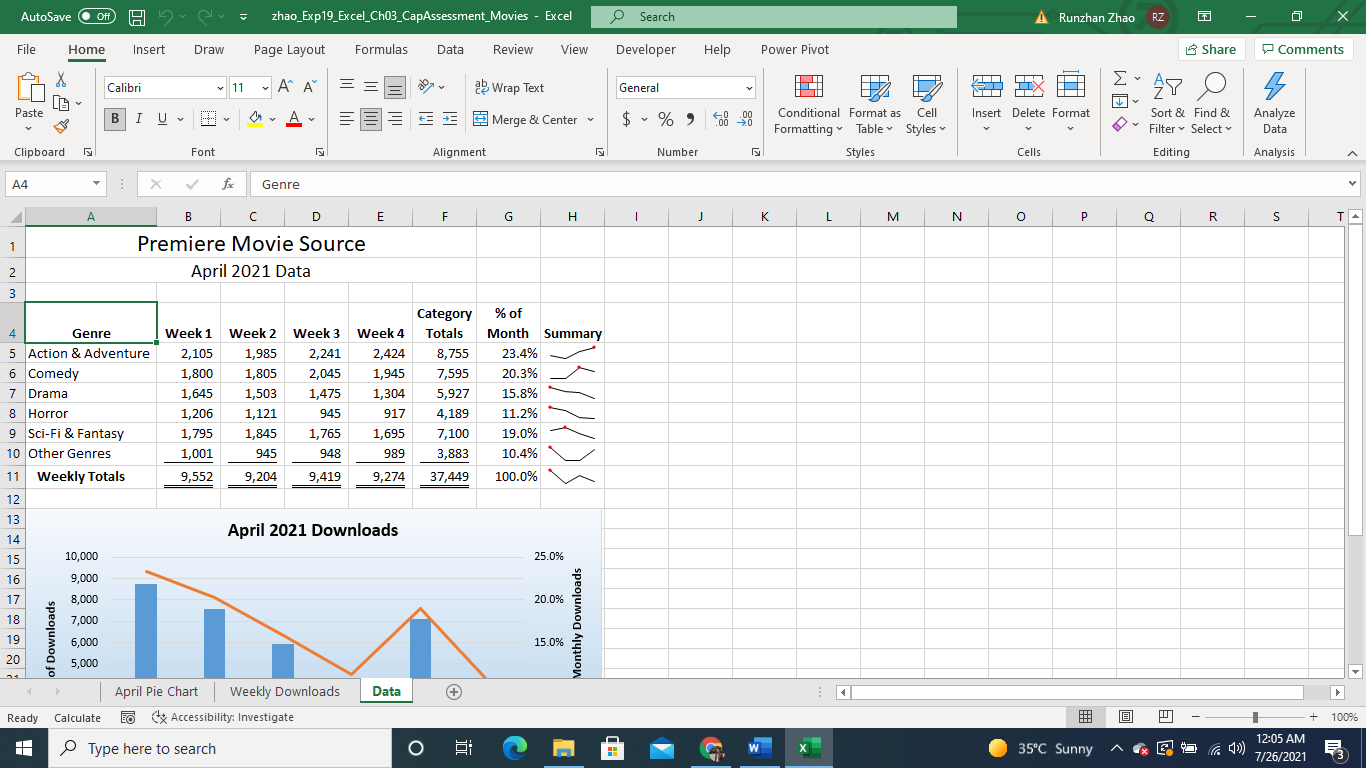Switch to the Formulas tab
This screenshot has height=768, width=1366.
tap(381, 49)
